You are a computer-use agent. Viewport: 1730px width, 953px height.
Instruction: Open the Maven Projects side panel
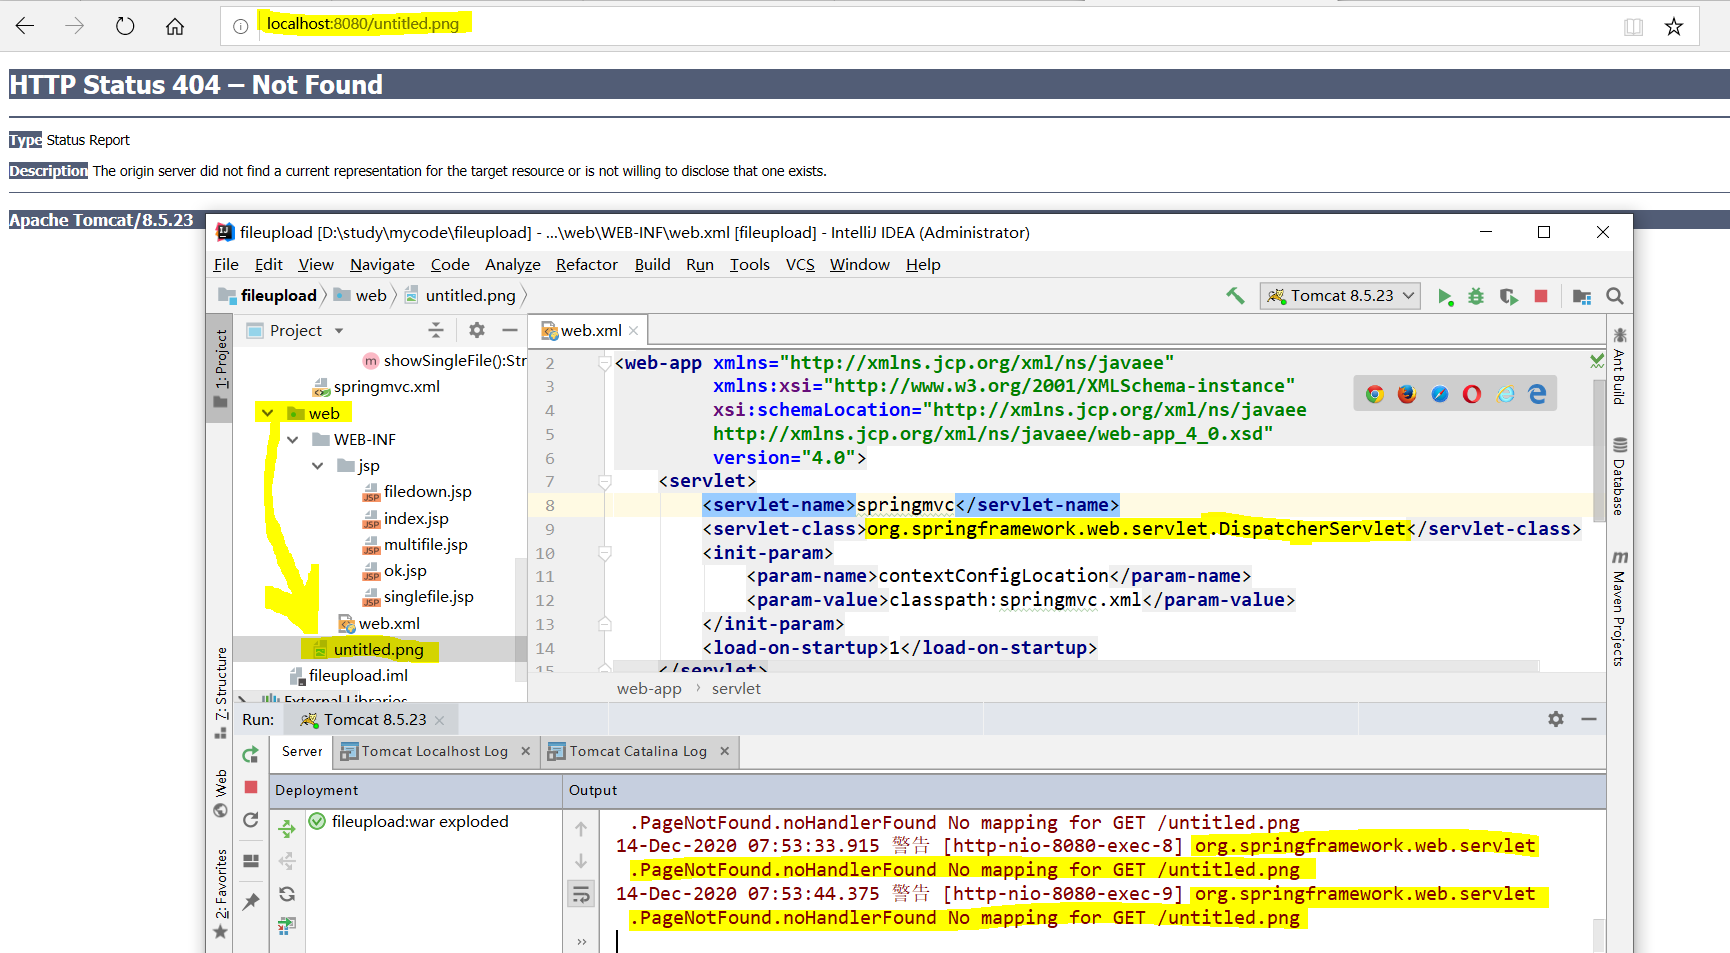1619,608
